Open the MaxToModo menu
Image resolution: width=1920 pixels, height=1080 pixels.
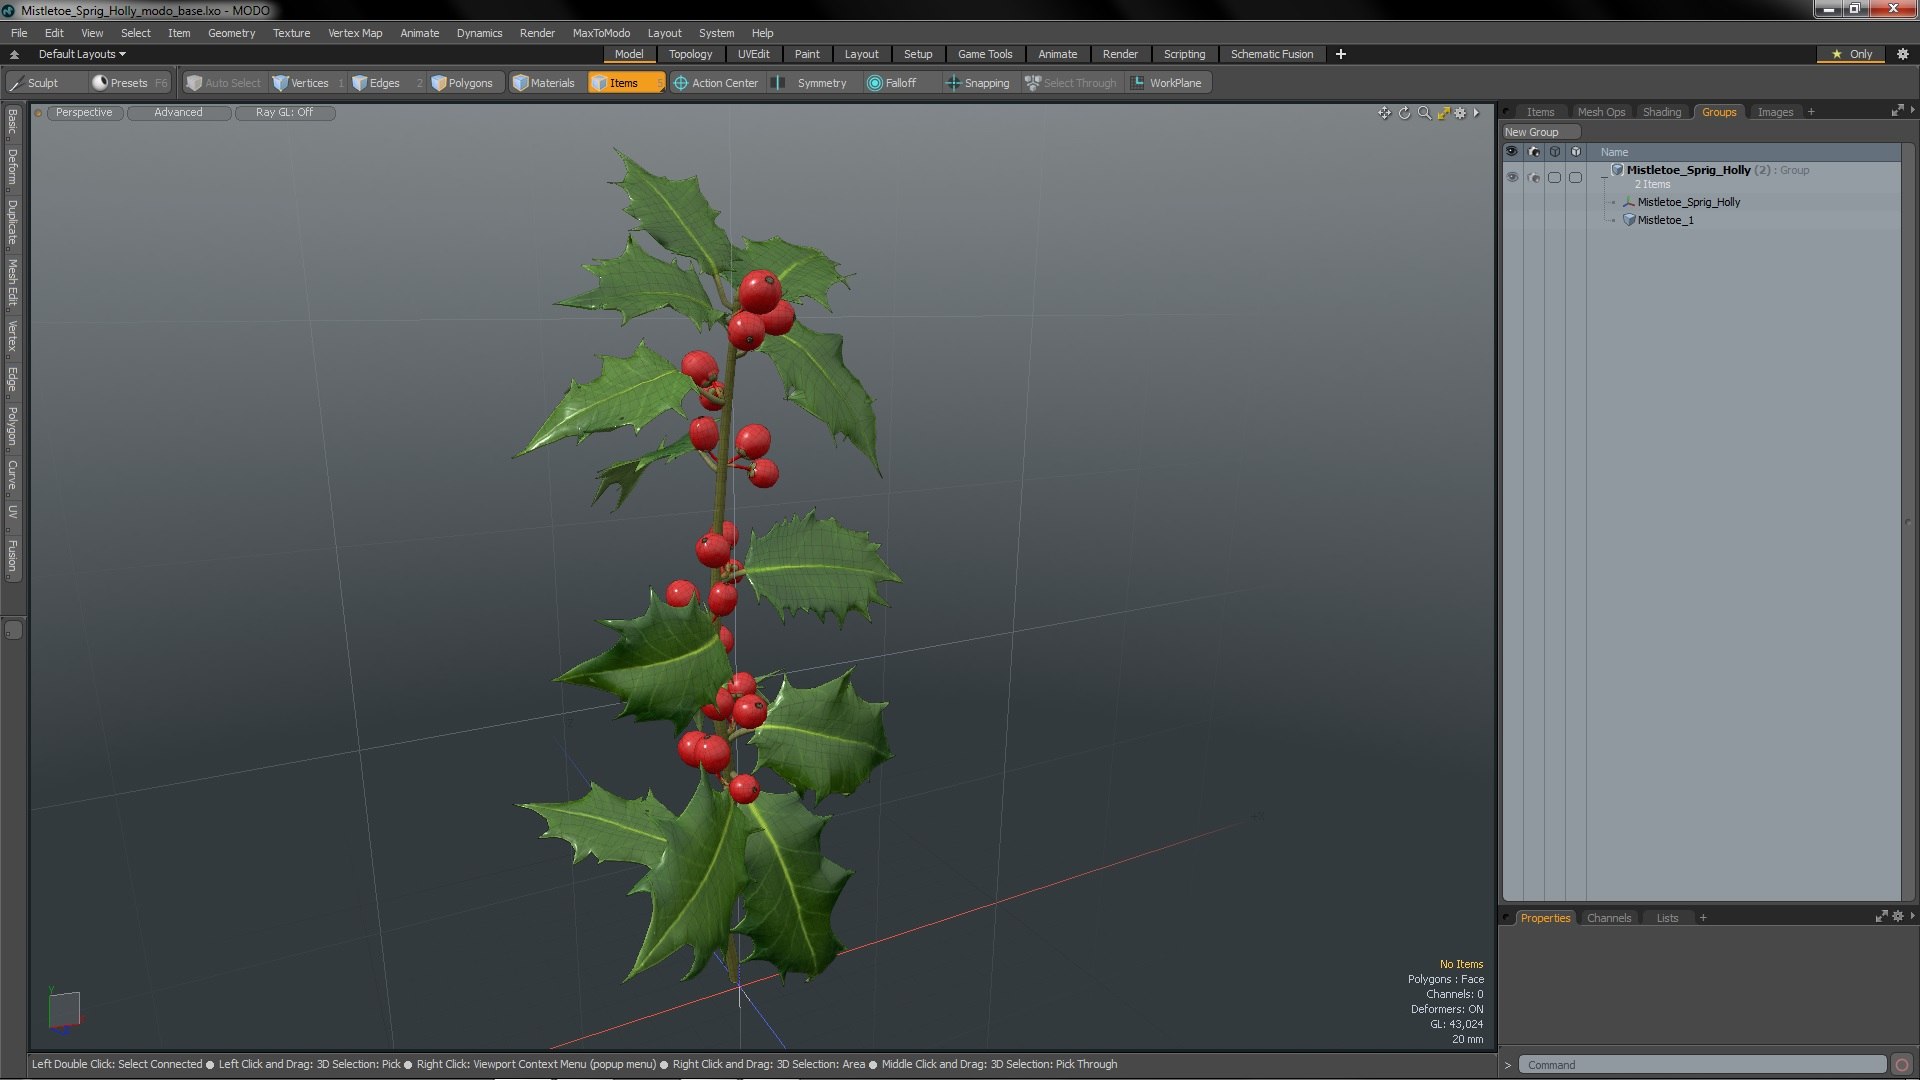click(x=601, y=33)
